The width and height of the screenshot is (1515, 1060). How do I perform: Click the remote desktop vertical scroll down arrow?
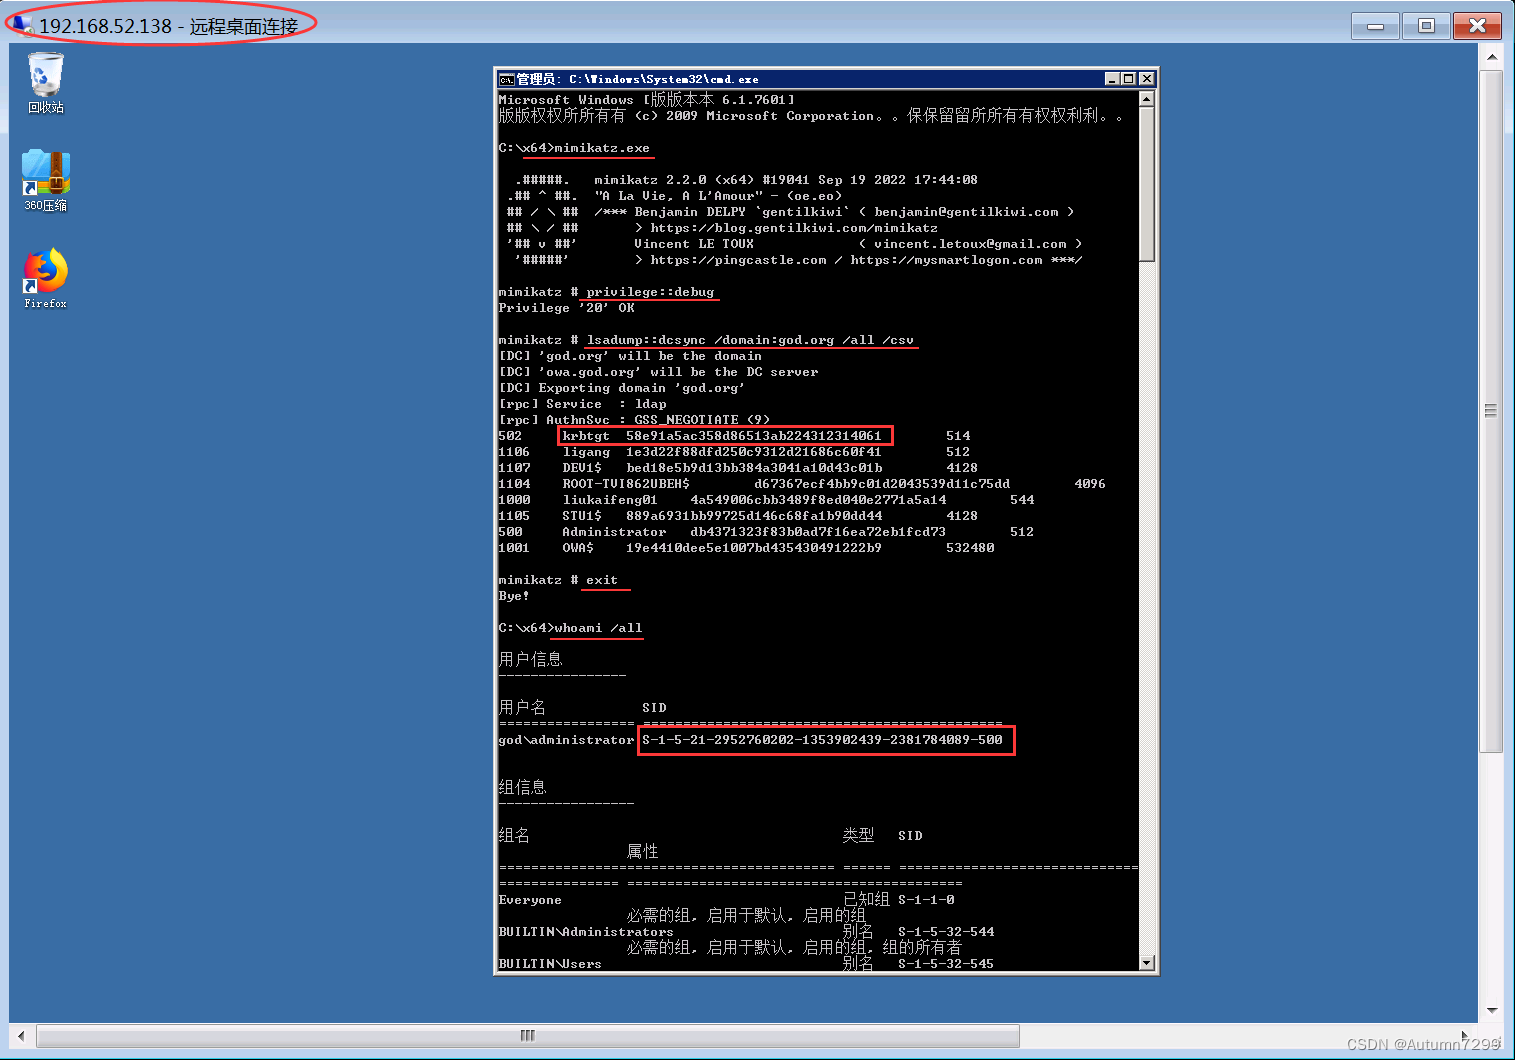[1491, 1010]
